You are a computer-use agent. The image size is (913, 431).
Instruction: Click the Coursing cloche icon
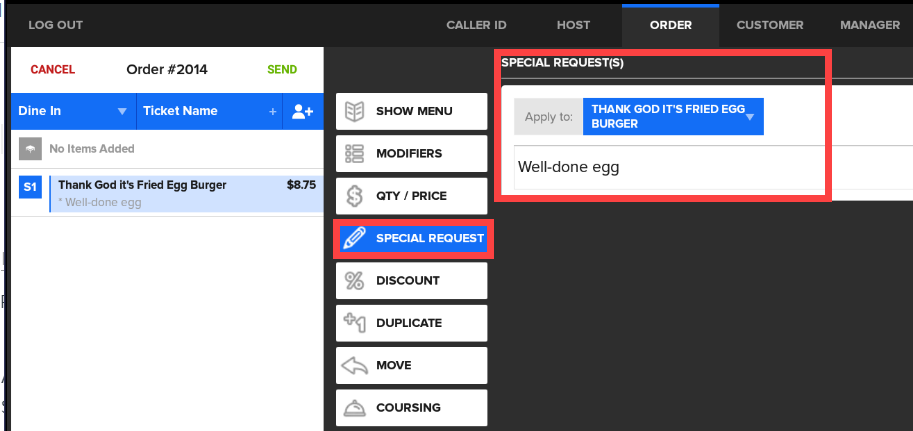point(354,408)
